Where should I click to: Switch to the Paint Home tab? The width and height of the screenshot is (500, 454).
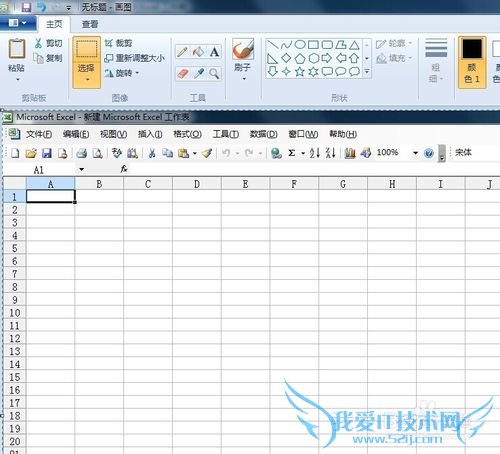point(54,24)
